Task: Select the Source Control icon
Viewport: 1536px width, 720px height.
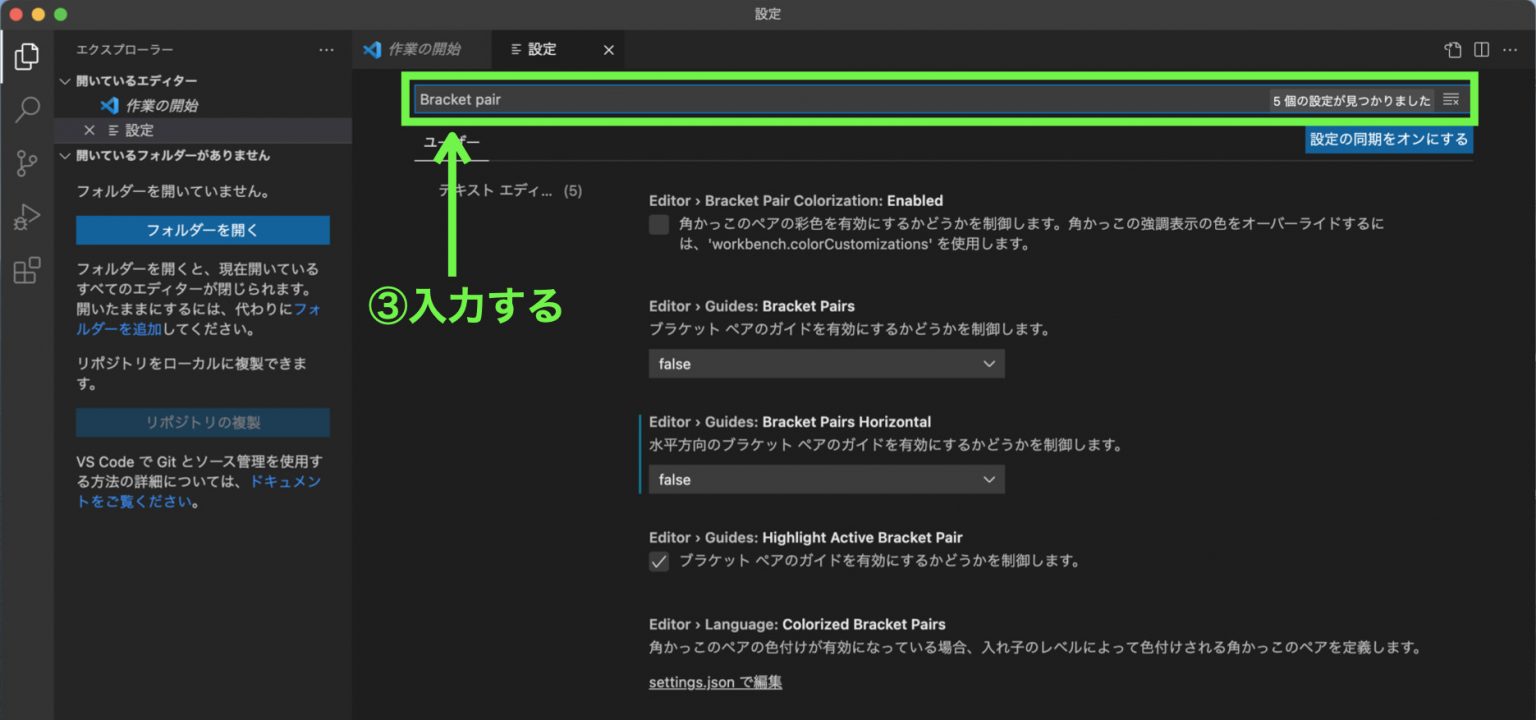Action: pyautogui.click(x=27, y=163)
